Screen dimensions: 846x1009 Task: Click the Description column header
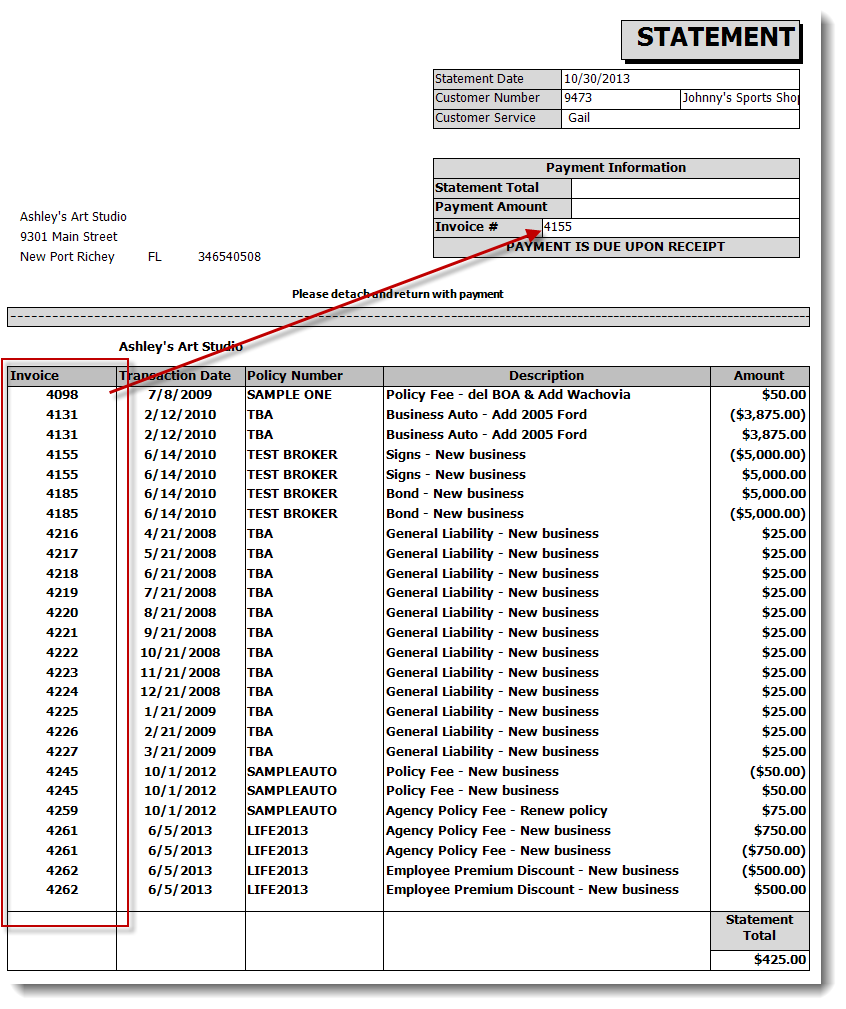(x=546, y=376)
